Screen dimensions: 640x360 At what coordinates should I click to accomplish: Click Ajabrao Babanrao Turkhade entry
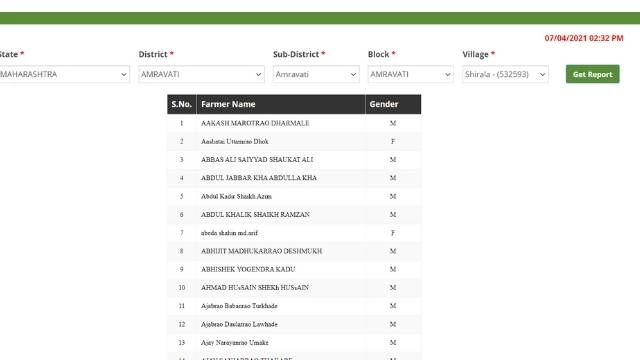click(x=239, y=306)
